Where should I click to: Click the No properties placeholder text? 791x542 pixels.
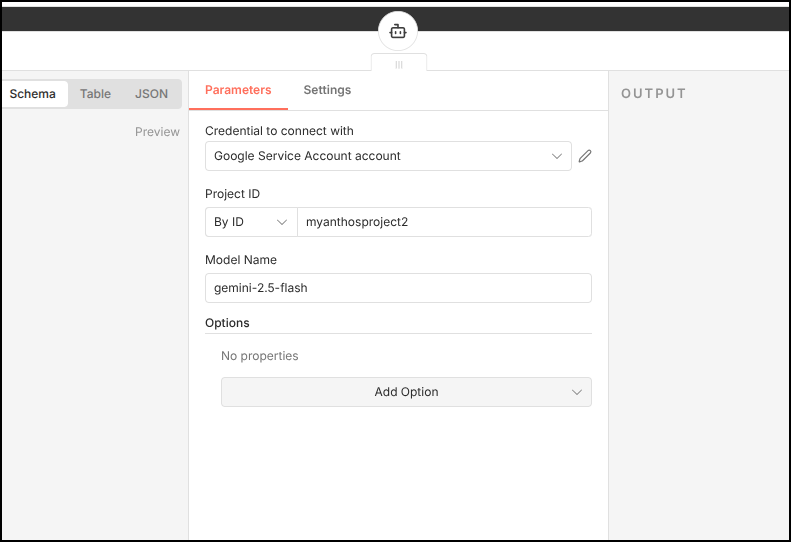click(x=259, y=356)
